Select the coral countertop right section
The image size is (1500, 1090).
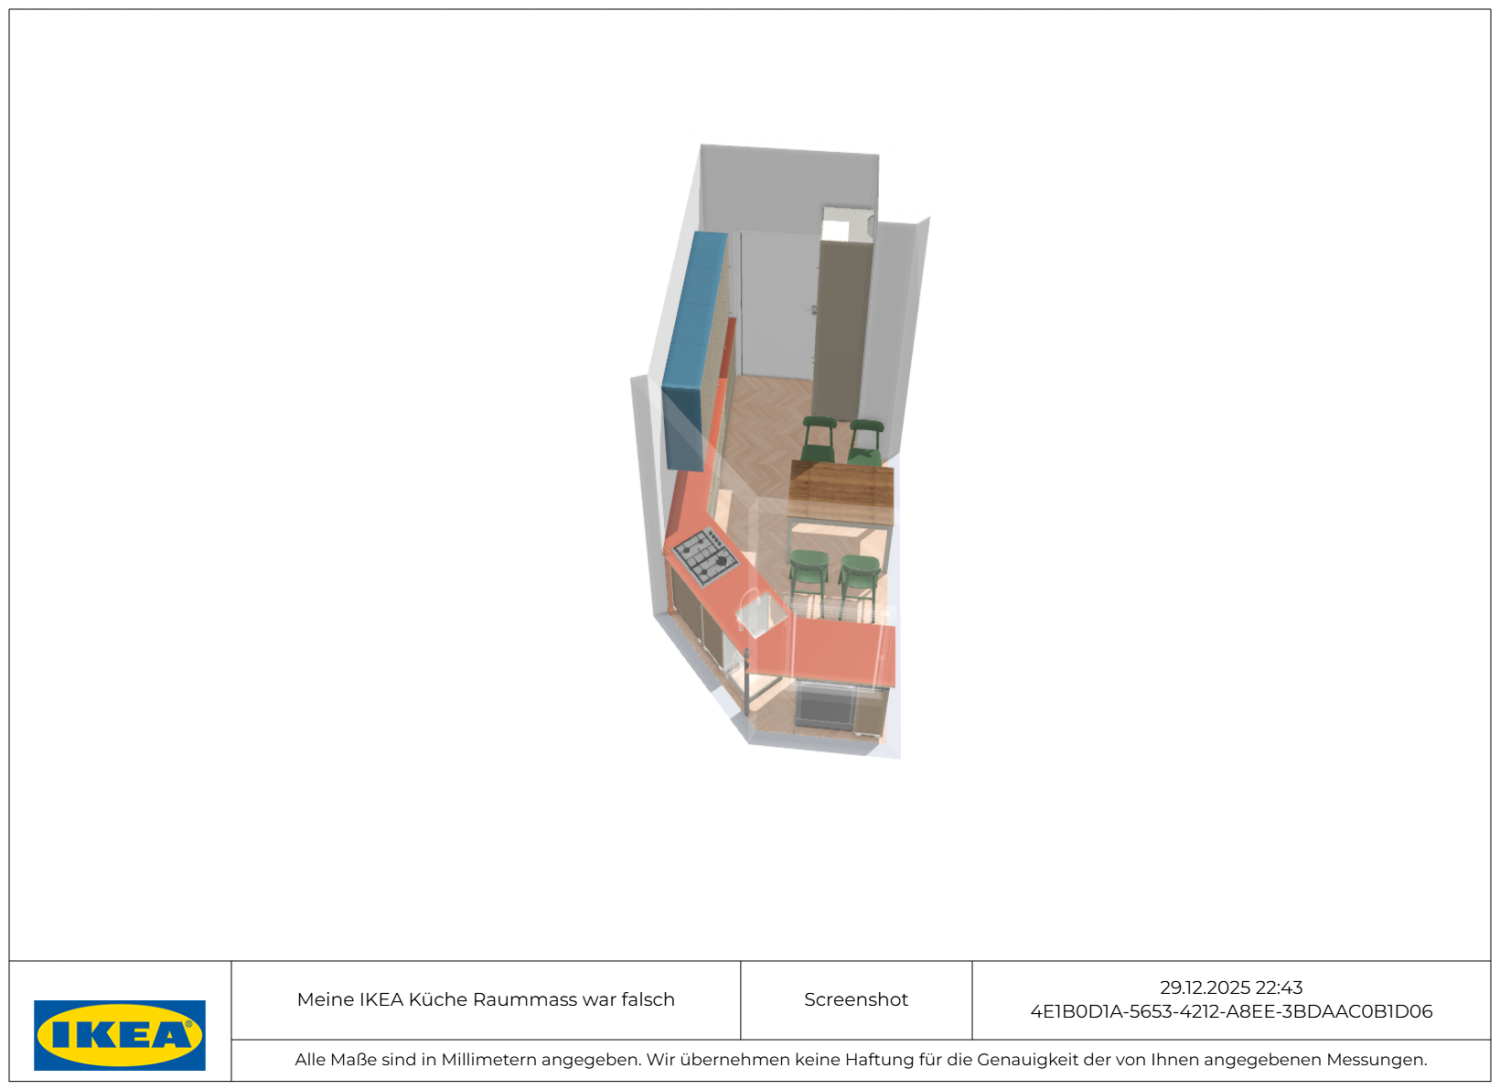[843, 652]
